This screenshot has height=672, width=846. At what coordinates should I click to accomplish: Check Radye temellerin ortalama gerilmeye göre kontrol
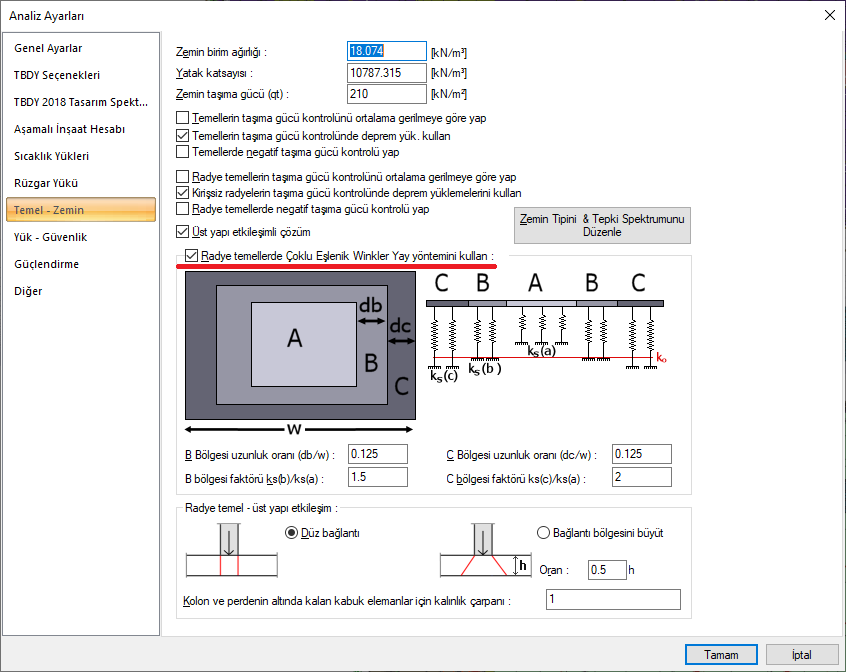(183, 176)
